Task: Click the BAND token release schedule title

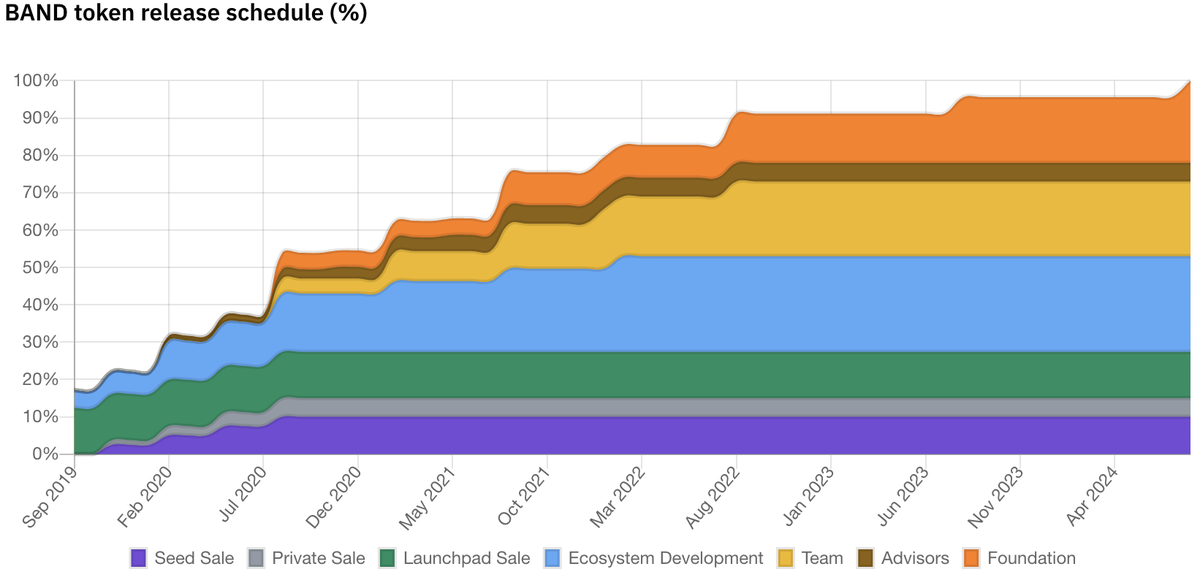Action: pos(186,15)
